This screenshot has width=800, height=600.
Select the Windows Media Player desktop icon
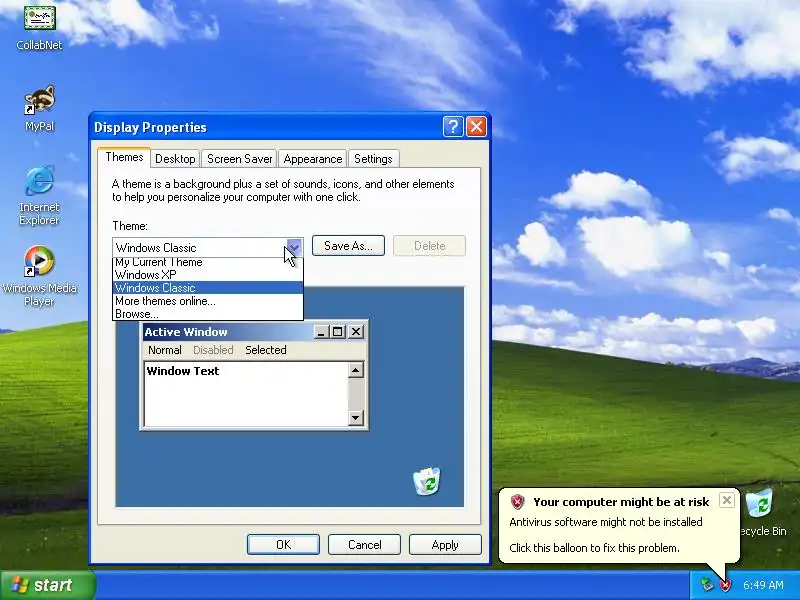coord(39,276)
